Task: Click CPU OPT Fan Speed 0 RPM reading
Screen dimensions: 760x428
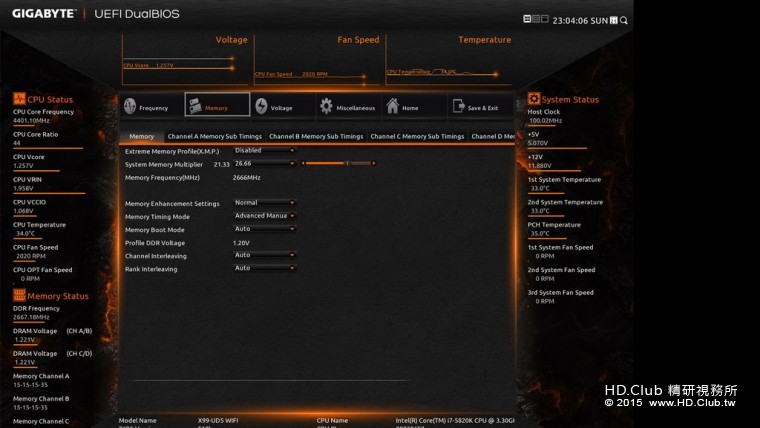Action: pos(30,279)
